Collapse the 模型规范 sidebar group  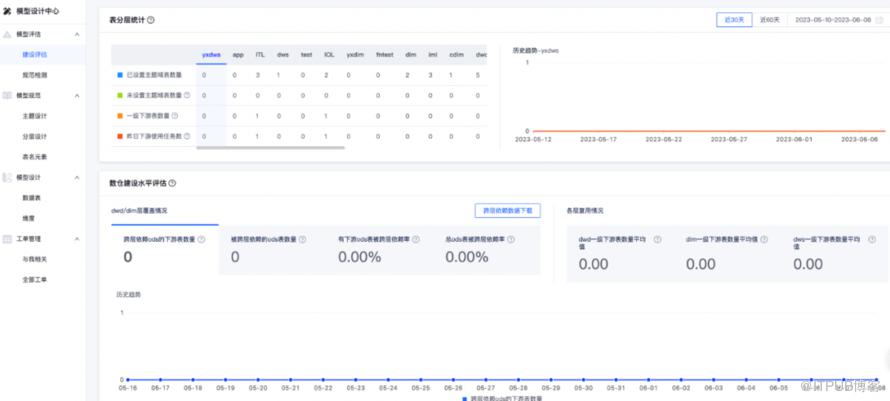pos(78,96)
